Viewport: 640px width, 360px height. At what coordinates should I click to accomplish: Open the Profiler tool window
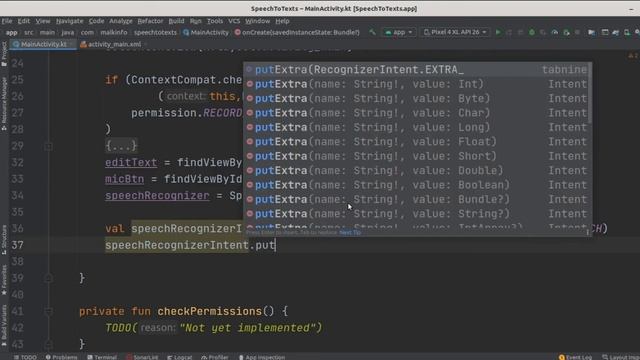point(215,357)
